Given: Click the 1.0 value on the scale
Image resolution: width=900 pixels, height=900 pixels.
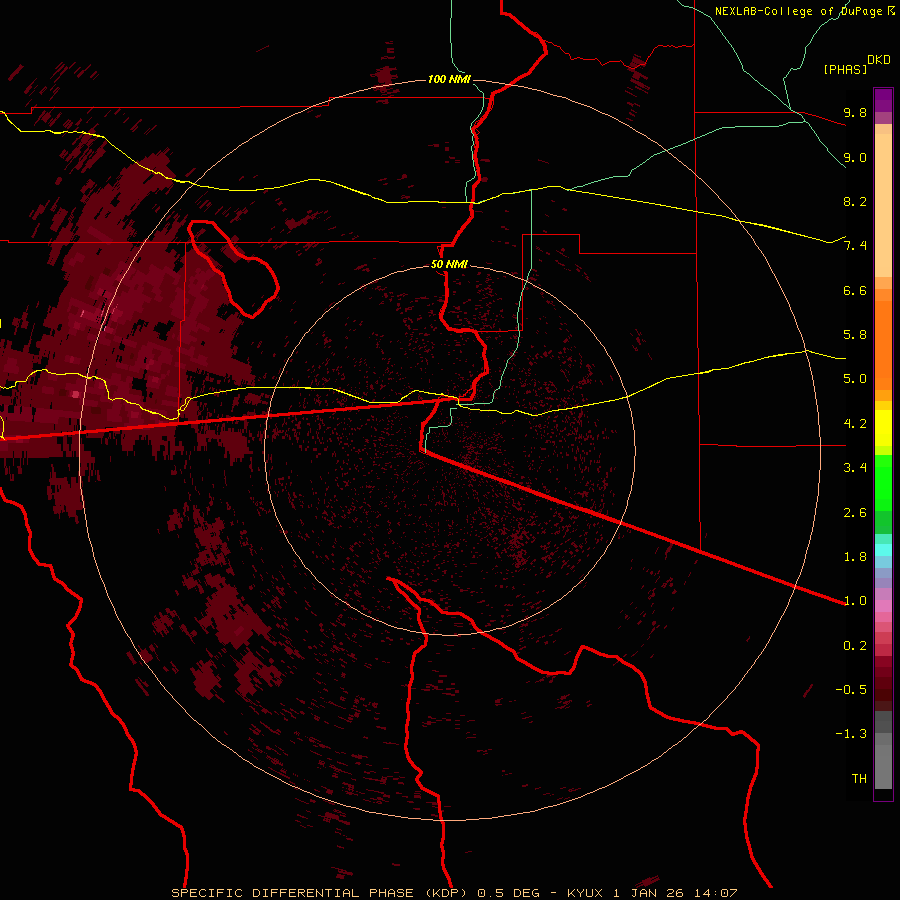Looking at the screenshot, I should click(855, 601).
